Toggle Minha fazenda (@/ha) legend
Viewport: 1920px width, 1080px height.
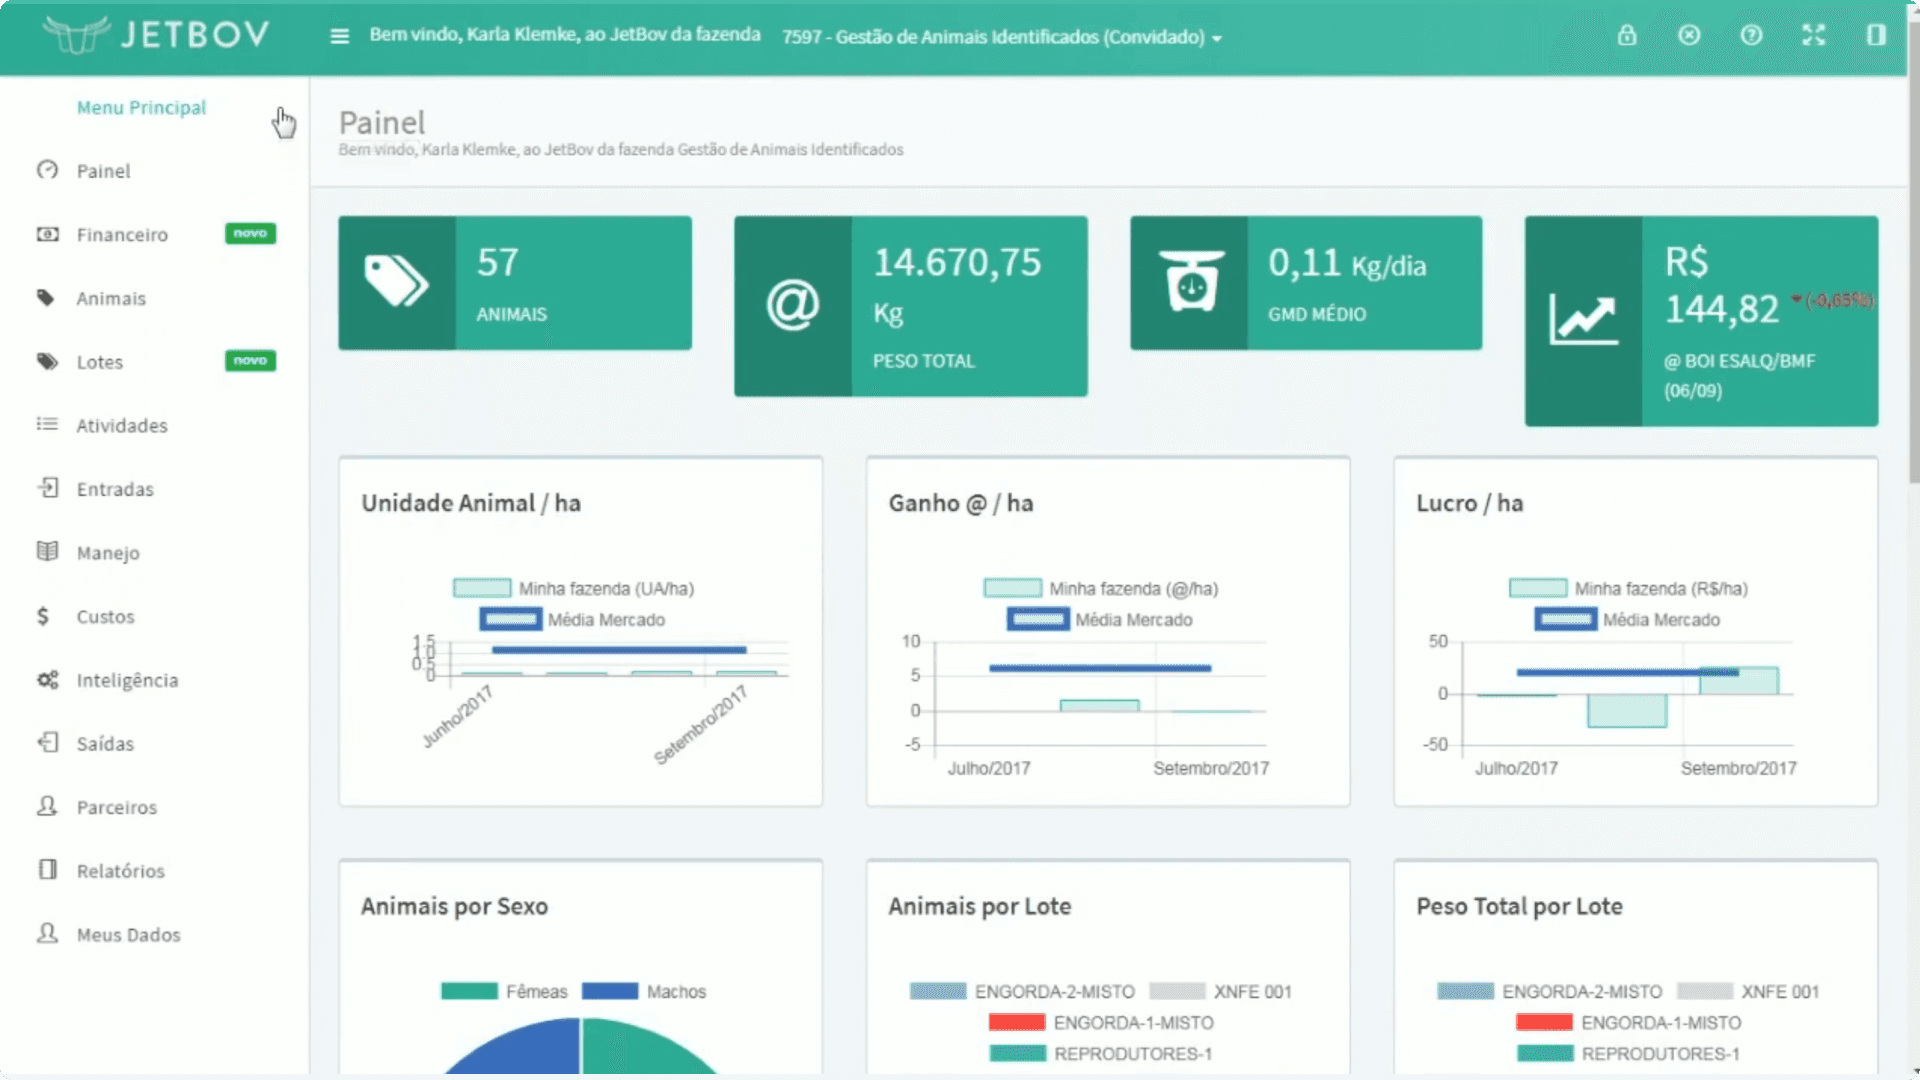1101,588
